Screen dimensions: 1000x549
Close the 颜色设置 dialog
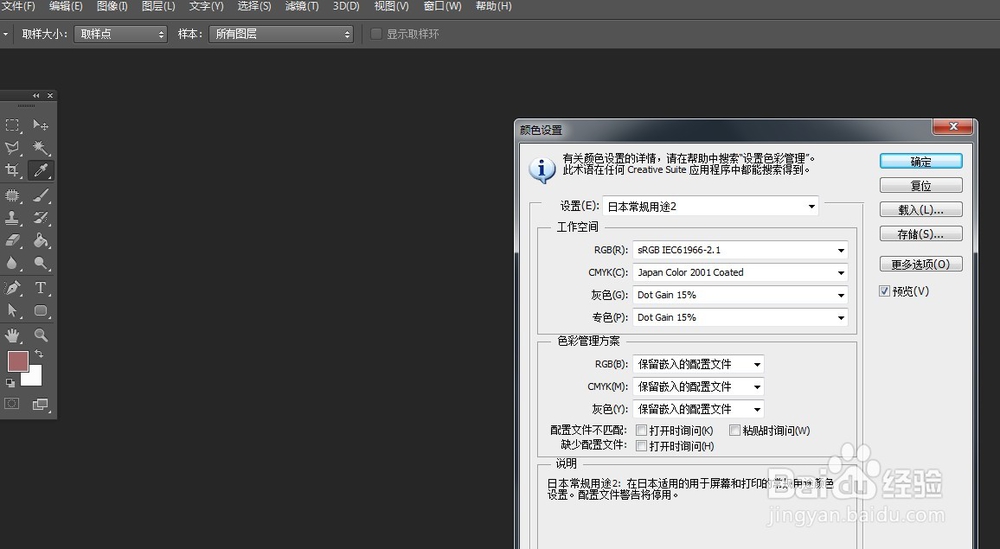pos(953,127)
